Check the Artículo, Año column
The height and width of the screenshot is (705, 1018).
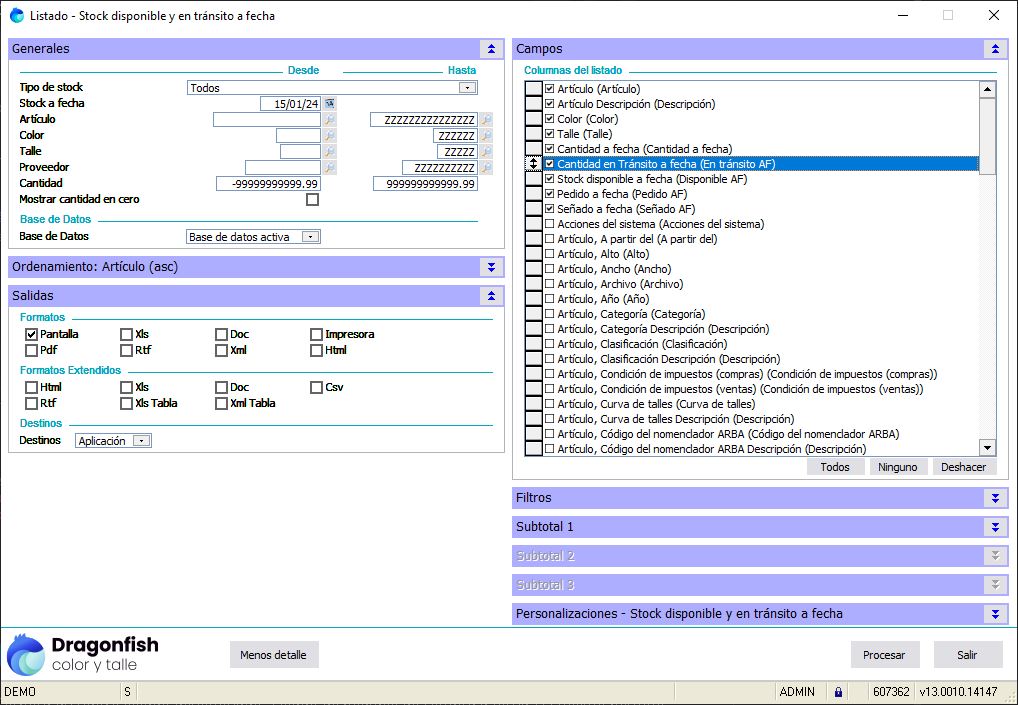click(x=550, y=299)
